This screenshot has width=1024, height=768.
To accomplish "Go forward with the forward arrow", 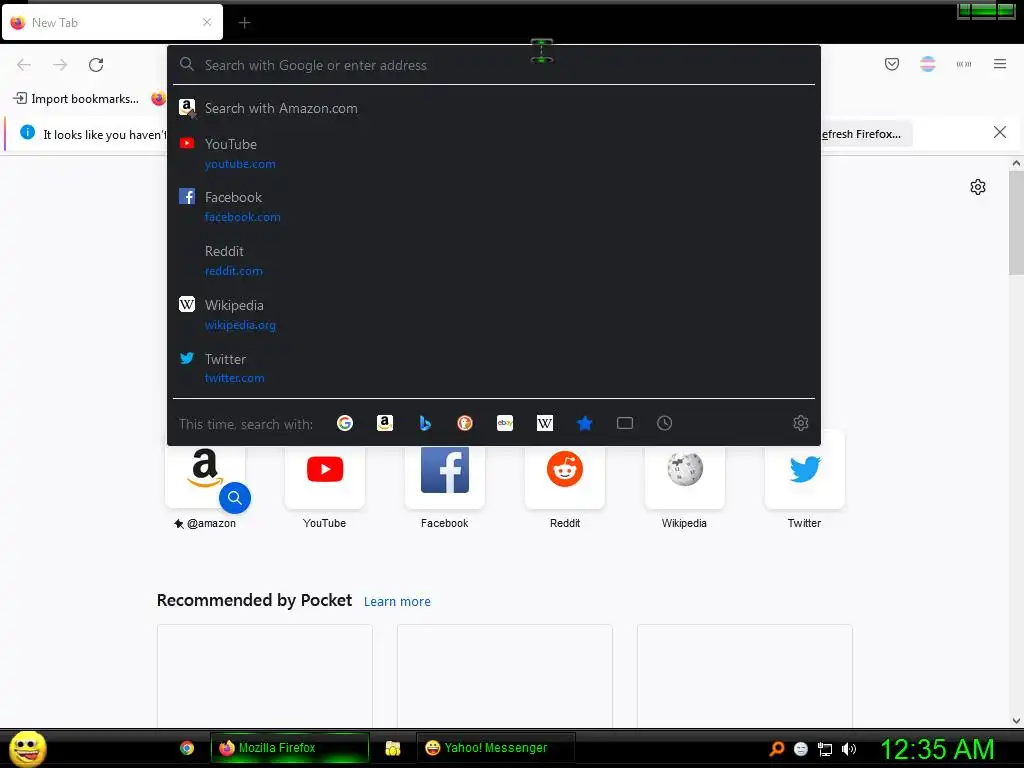I will [x=60, y=65].
